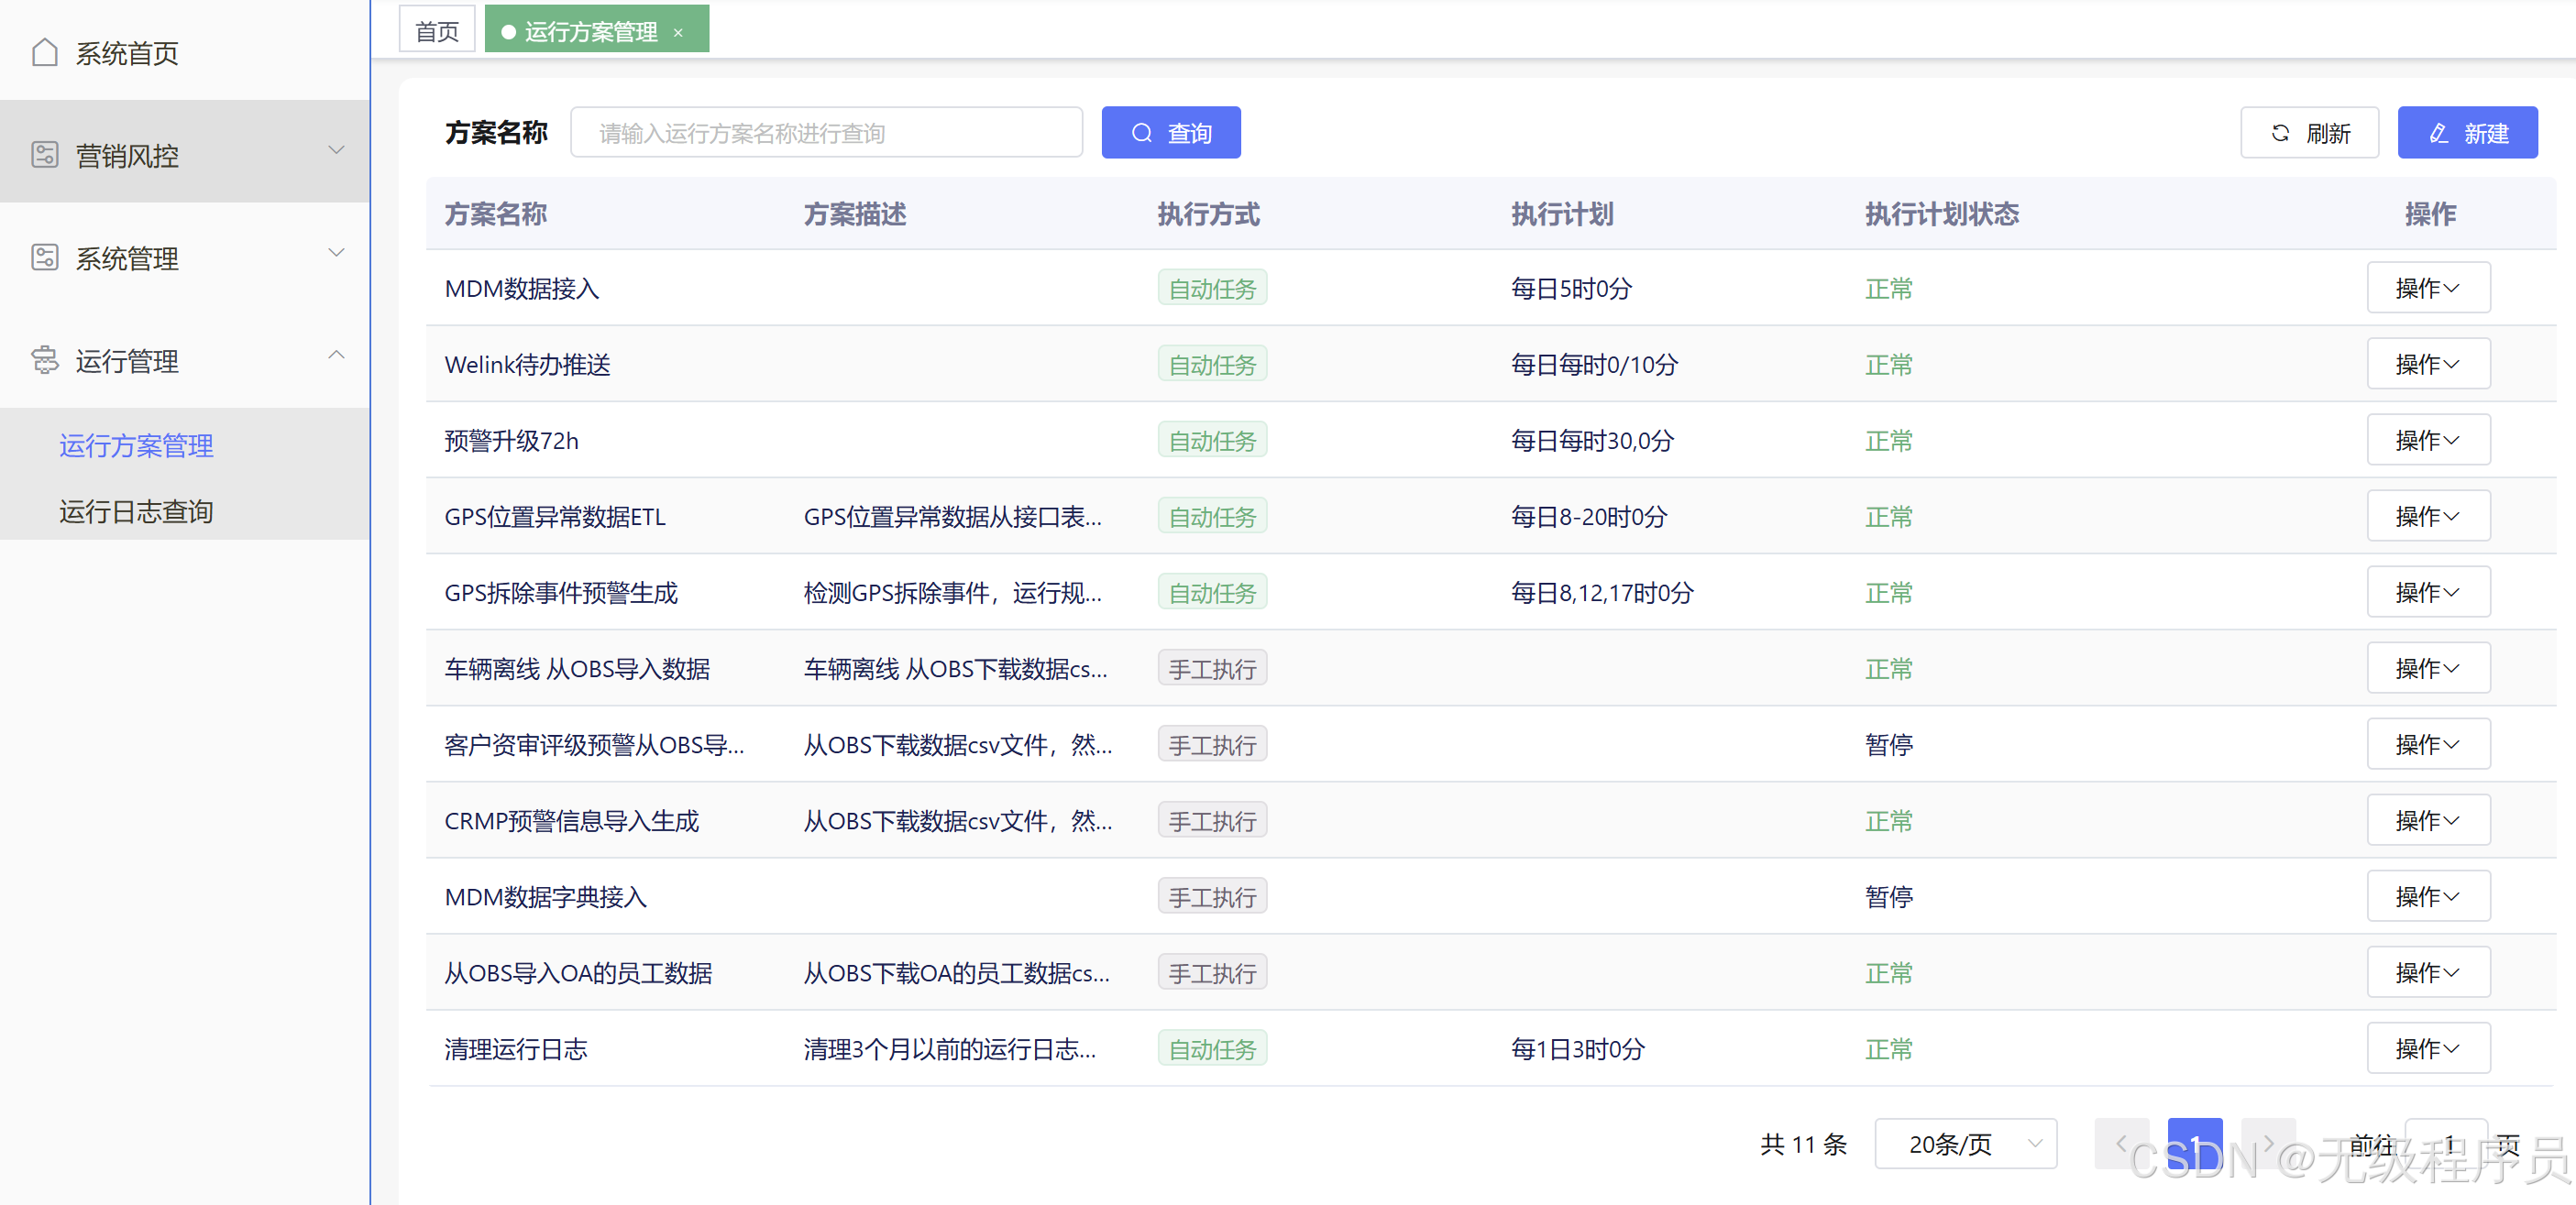Click the 新建 create button
This screenshot has width=2576, height=1205.
pyautogui.click(x=2466, y=133)
